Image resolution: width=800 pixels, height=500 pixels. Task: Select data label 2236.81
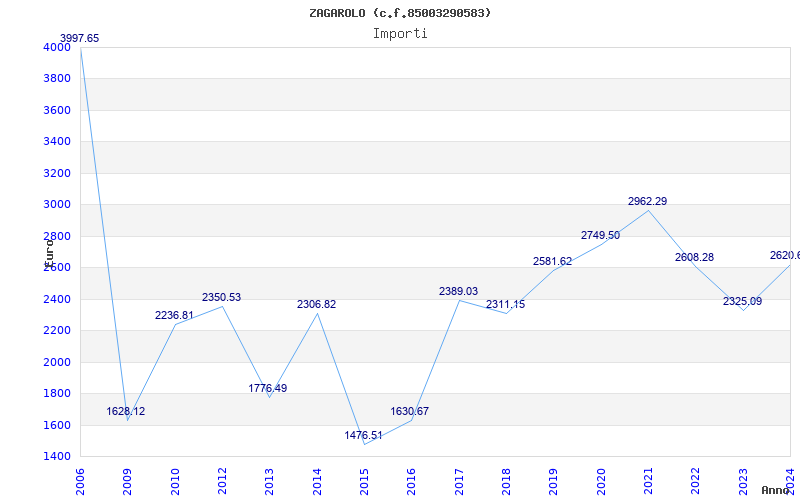[x=174, y=315]
